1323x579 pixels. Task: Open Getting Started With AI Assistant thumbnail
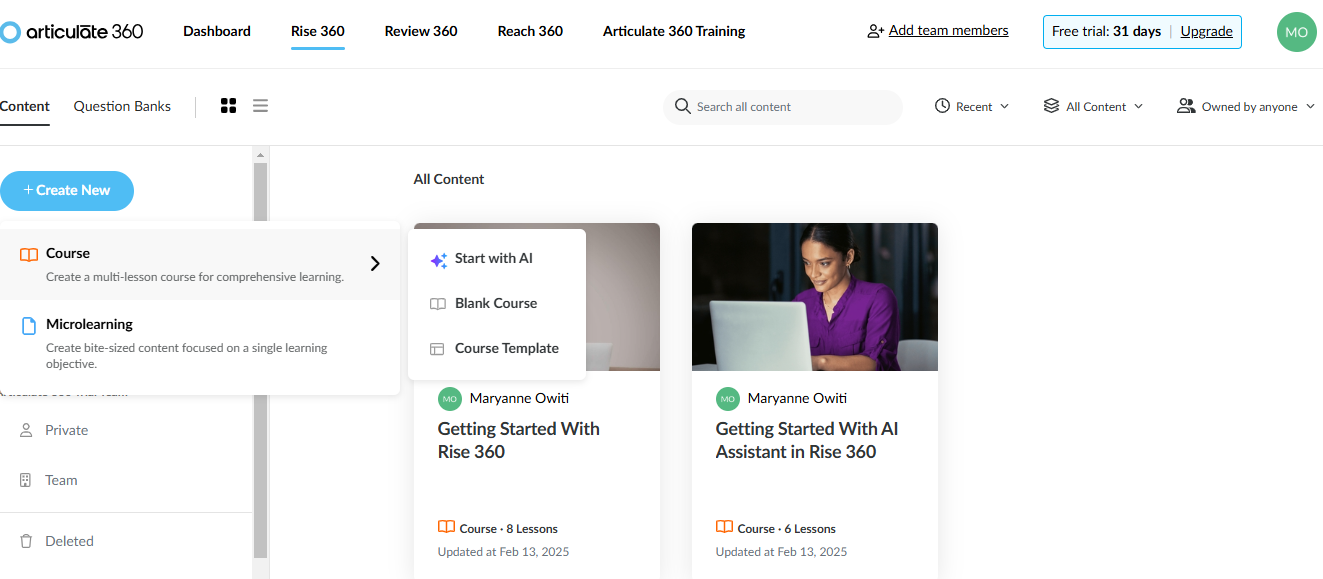pyautogui.click(x=814, y=297)
